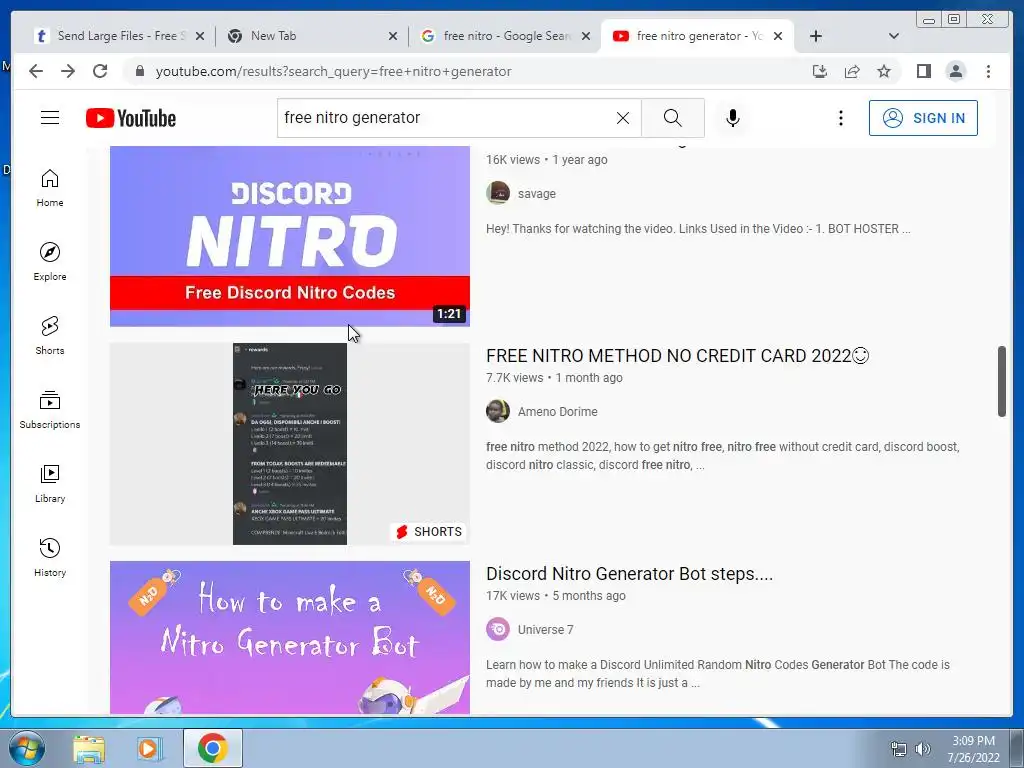Share this page icon in address bar

coord(852,71)
